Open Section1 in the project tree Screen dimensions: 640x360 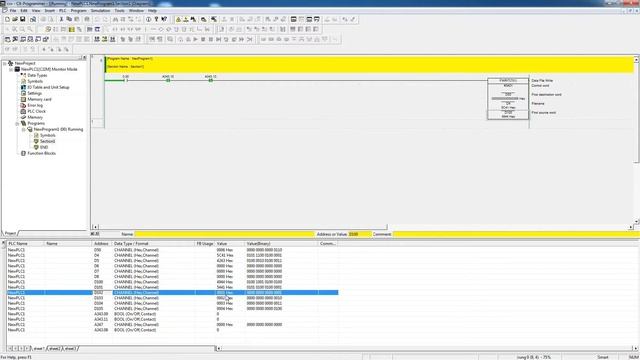coord(47,141)
